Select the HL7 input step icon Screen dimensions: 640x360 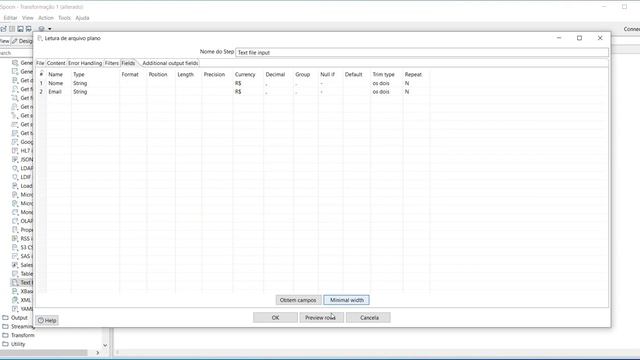click(15, 151)
